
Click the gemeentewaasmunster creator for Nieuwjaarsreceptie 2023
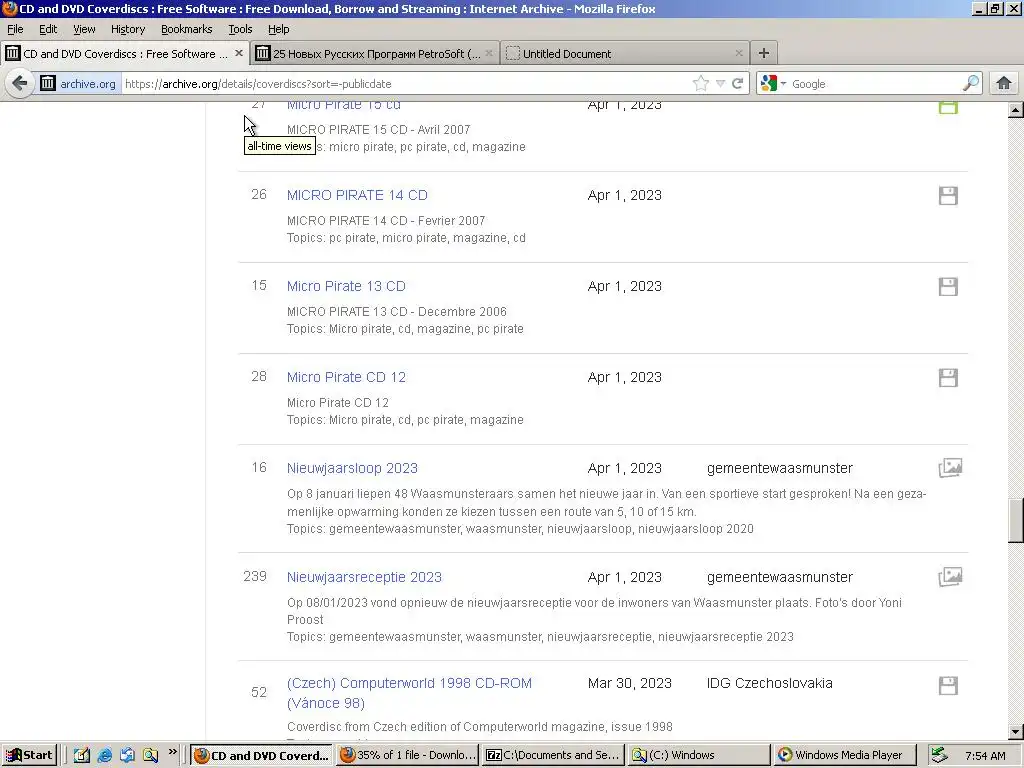[x=780, y=577]
